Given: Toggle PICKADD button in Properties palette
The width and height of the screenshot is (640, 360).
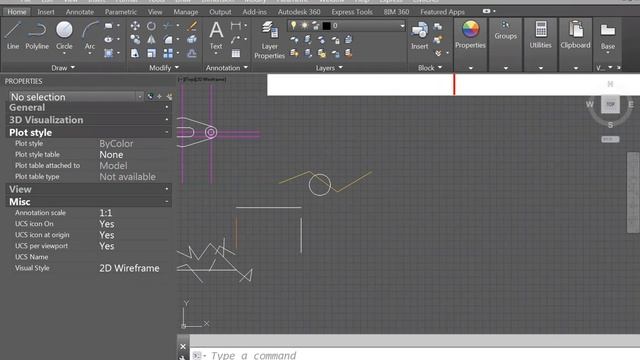Looking at the screenshot, I should [x=150, y=97].
